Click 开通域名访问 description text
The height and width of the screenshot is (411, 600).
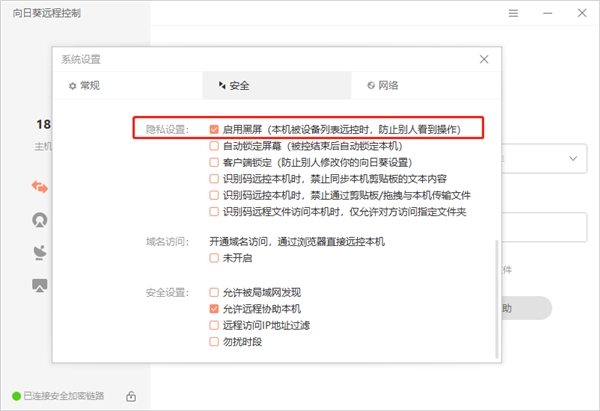[297, 242]
